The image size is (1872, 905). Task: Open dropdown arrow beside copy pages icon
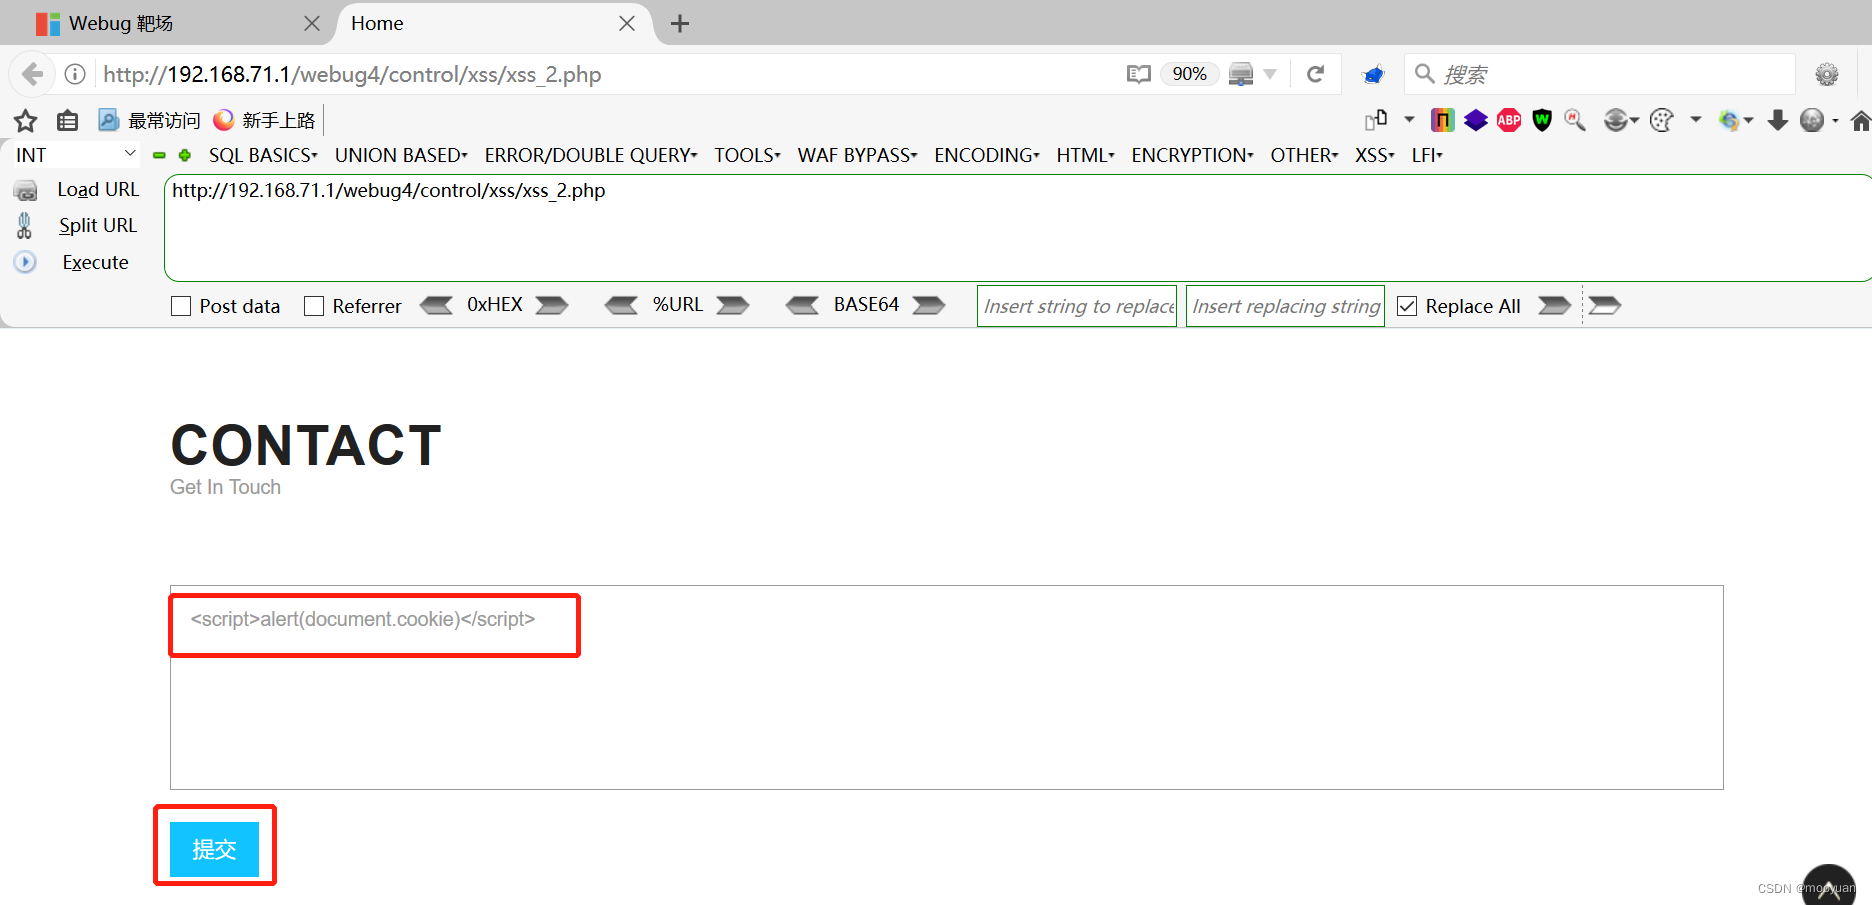(1409, 120)
